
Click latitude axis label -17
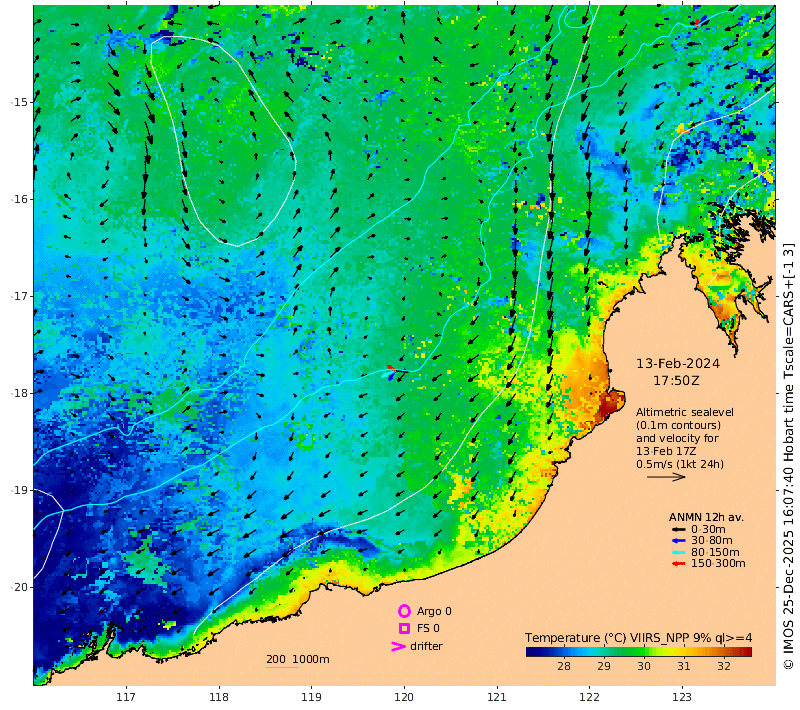tap(20, 296)
